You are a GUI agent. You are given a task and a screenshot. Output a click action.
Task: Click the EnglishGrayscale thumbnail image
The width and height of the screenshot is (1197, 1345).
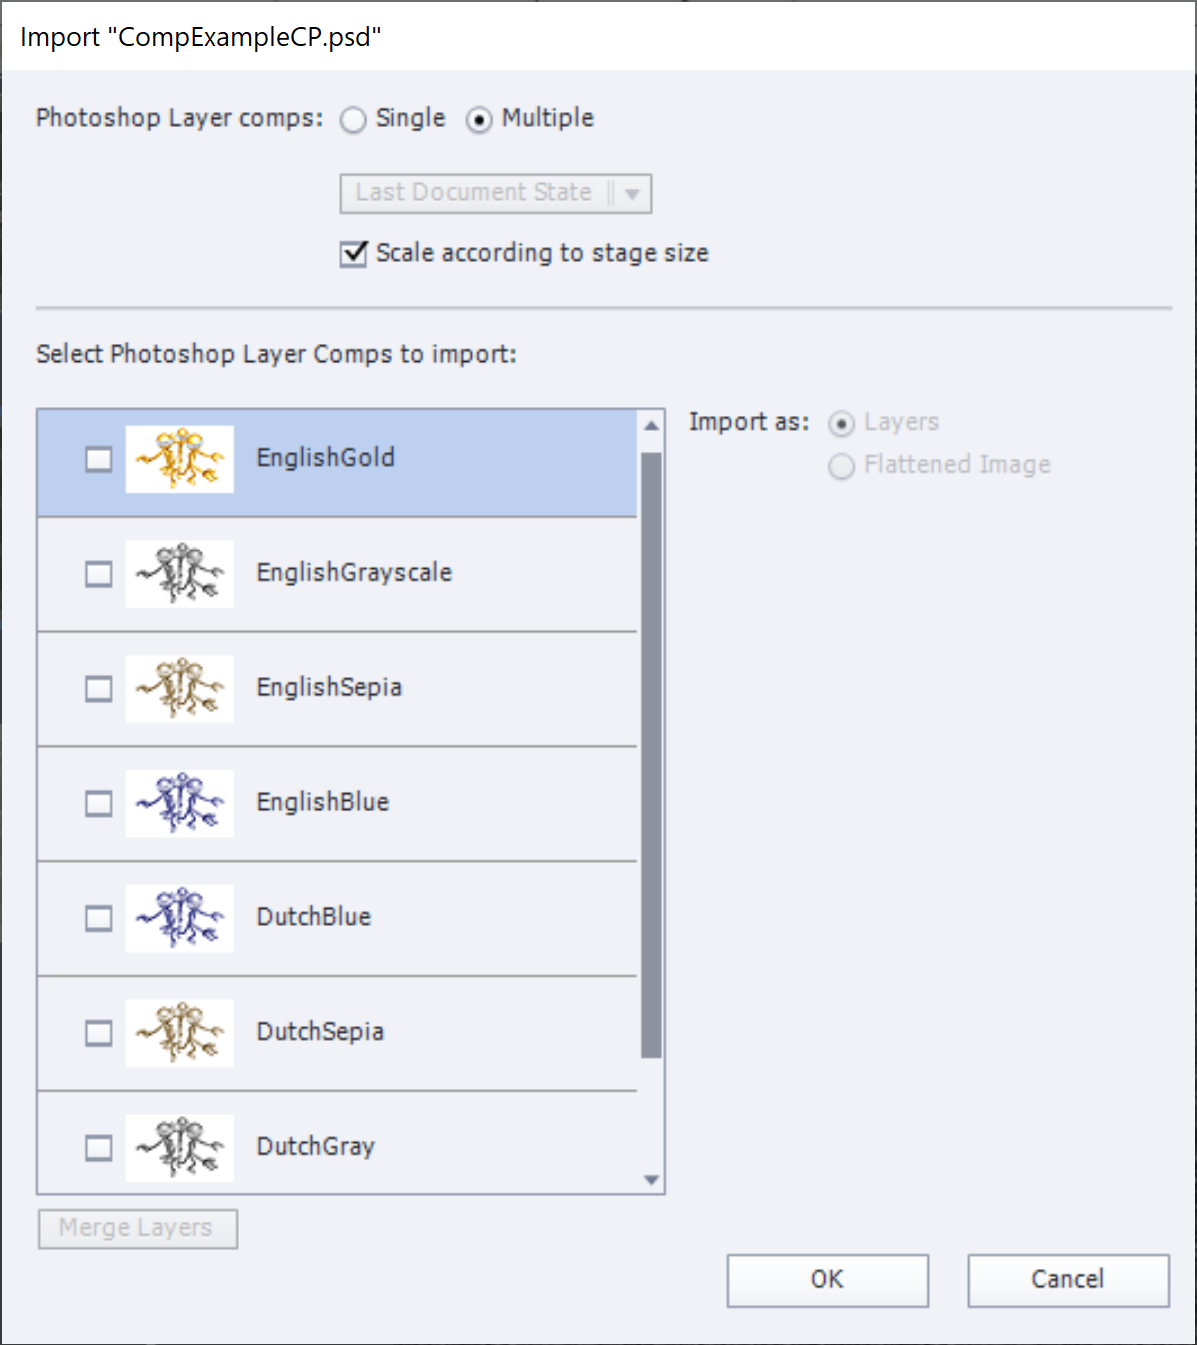click(180, 574)
